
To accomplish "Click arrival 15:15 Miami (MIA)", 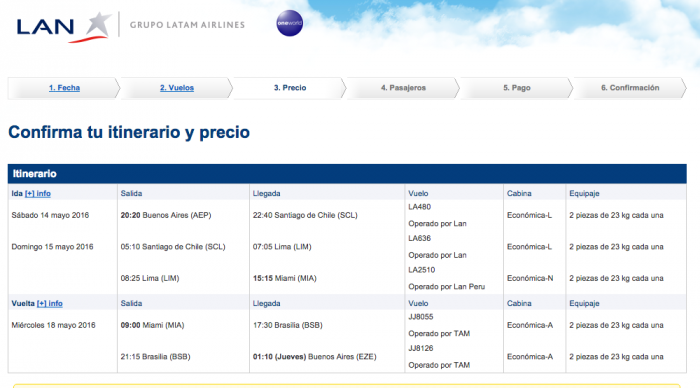I will click(x=284, y=278).
